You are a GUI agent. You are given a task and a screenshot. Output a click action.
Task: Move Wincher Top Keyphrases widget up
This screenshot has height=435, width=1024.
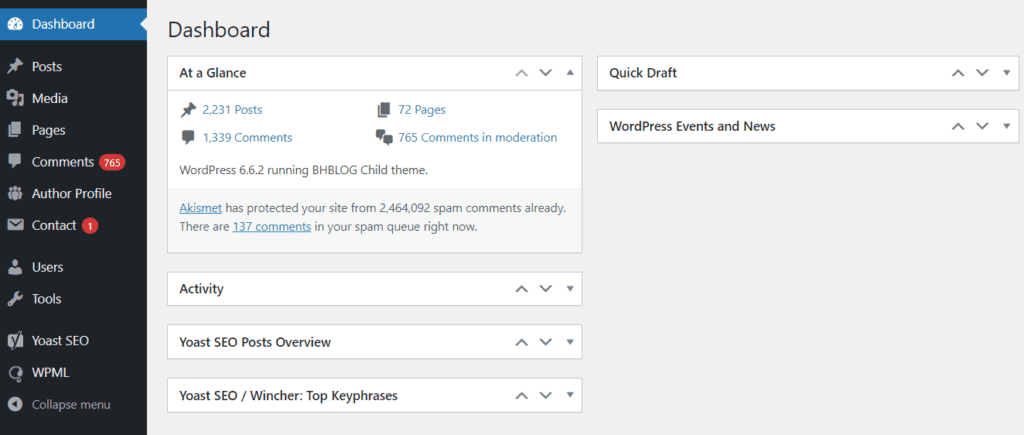(x=521, y=396)
